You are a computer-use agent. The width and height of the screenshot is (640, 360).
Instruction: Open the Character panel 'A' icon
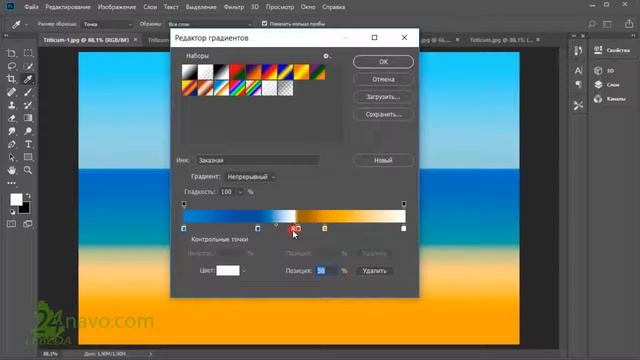coord(578,71)
